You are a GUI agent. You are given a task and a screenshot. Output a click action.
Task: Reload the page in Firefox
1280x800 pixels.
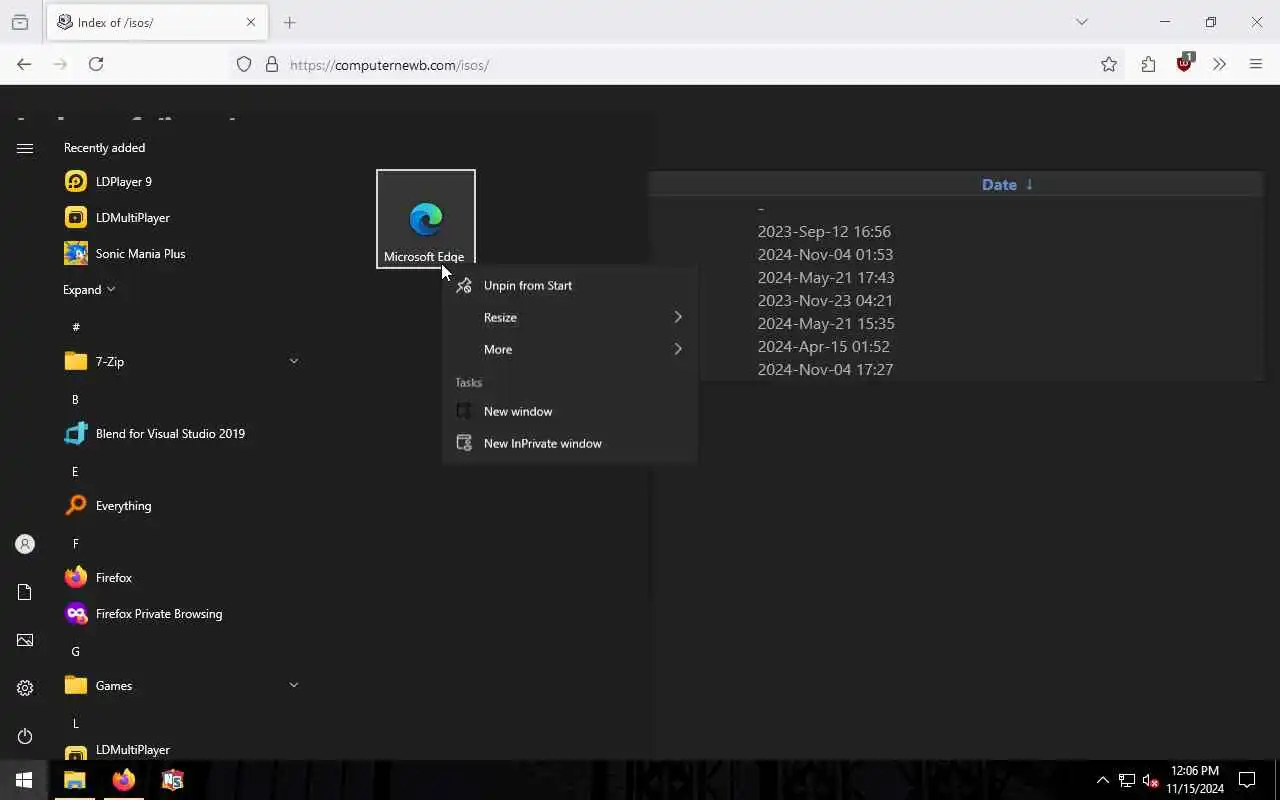[96, 64]
